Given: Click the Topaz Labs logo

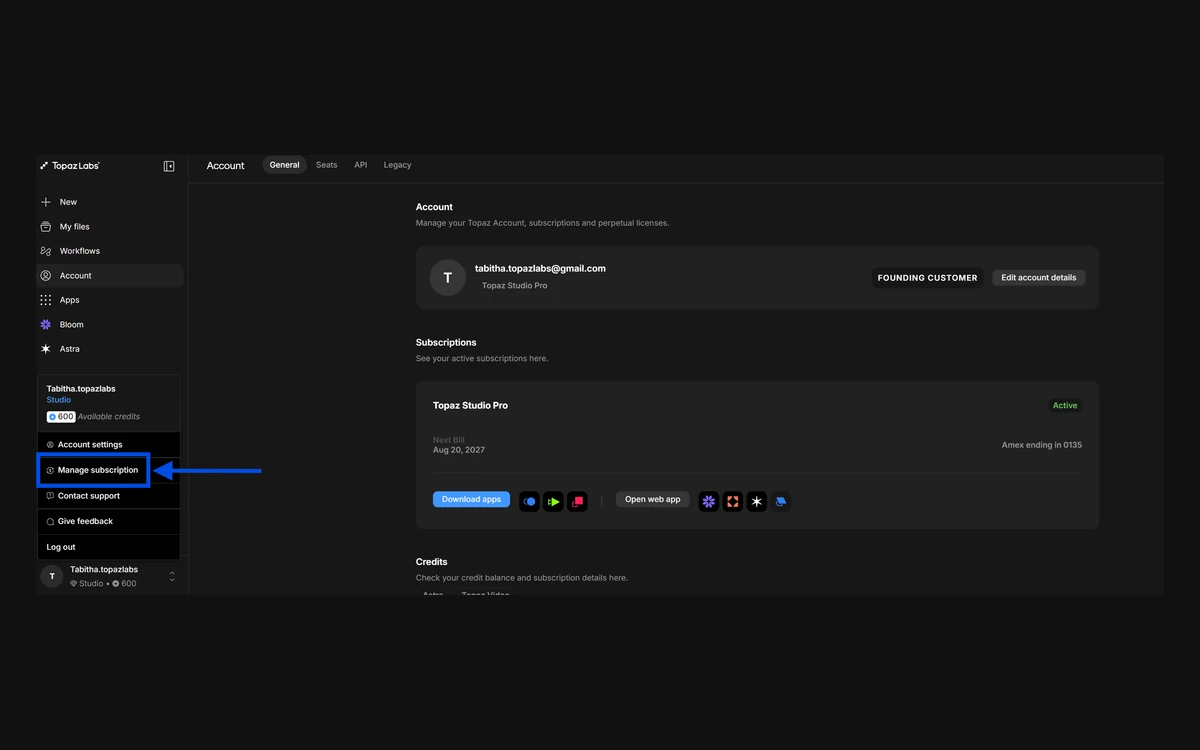Looking at the screenshot, I should (70, 165).
